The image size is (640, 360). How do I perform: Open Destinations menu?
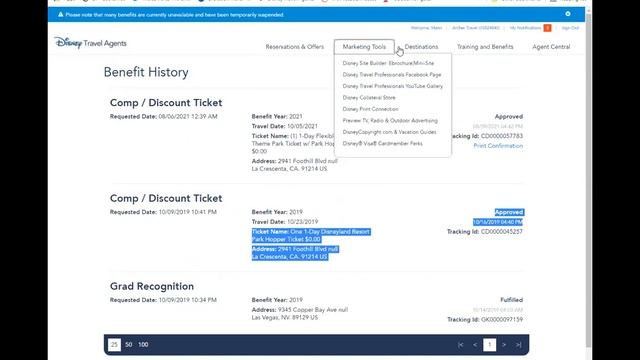tap(421, 47)
